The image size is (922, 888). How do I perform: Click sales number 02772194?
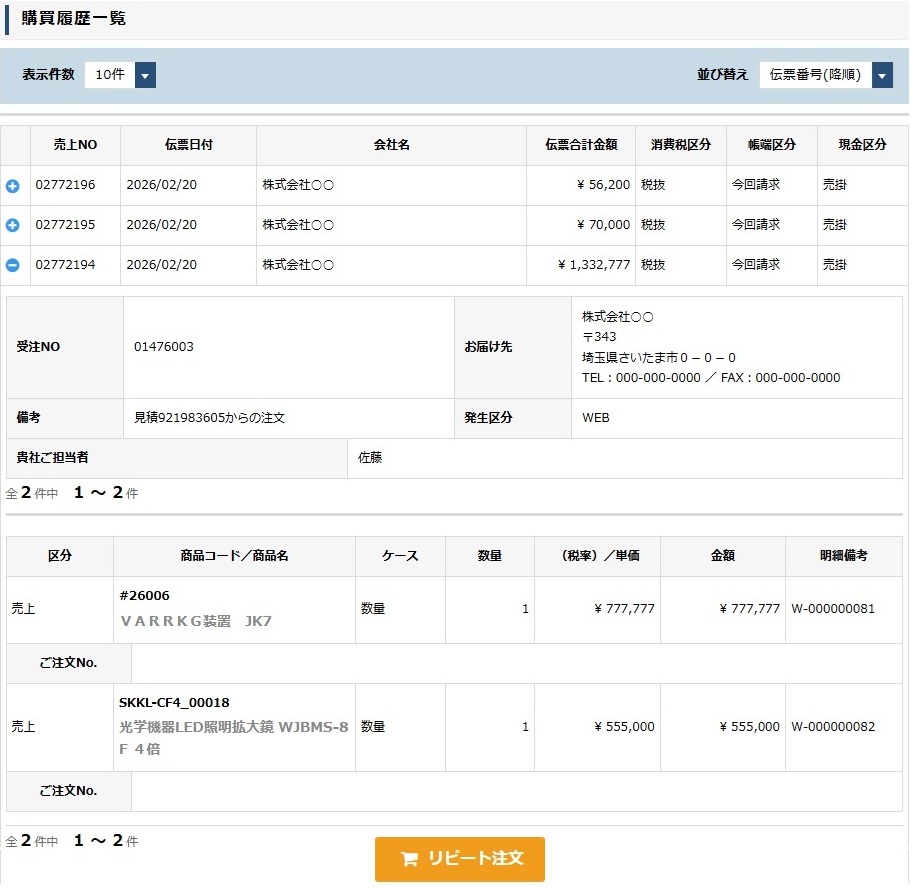(65, 265)
